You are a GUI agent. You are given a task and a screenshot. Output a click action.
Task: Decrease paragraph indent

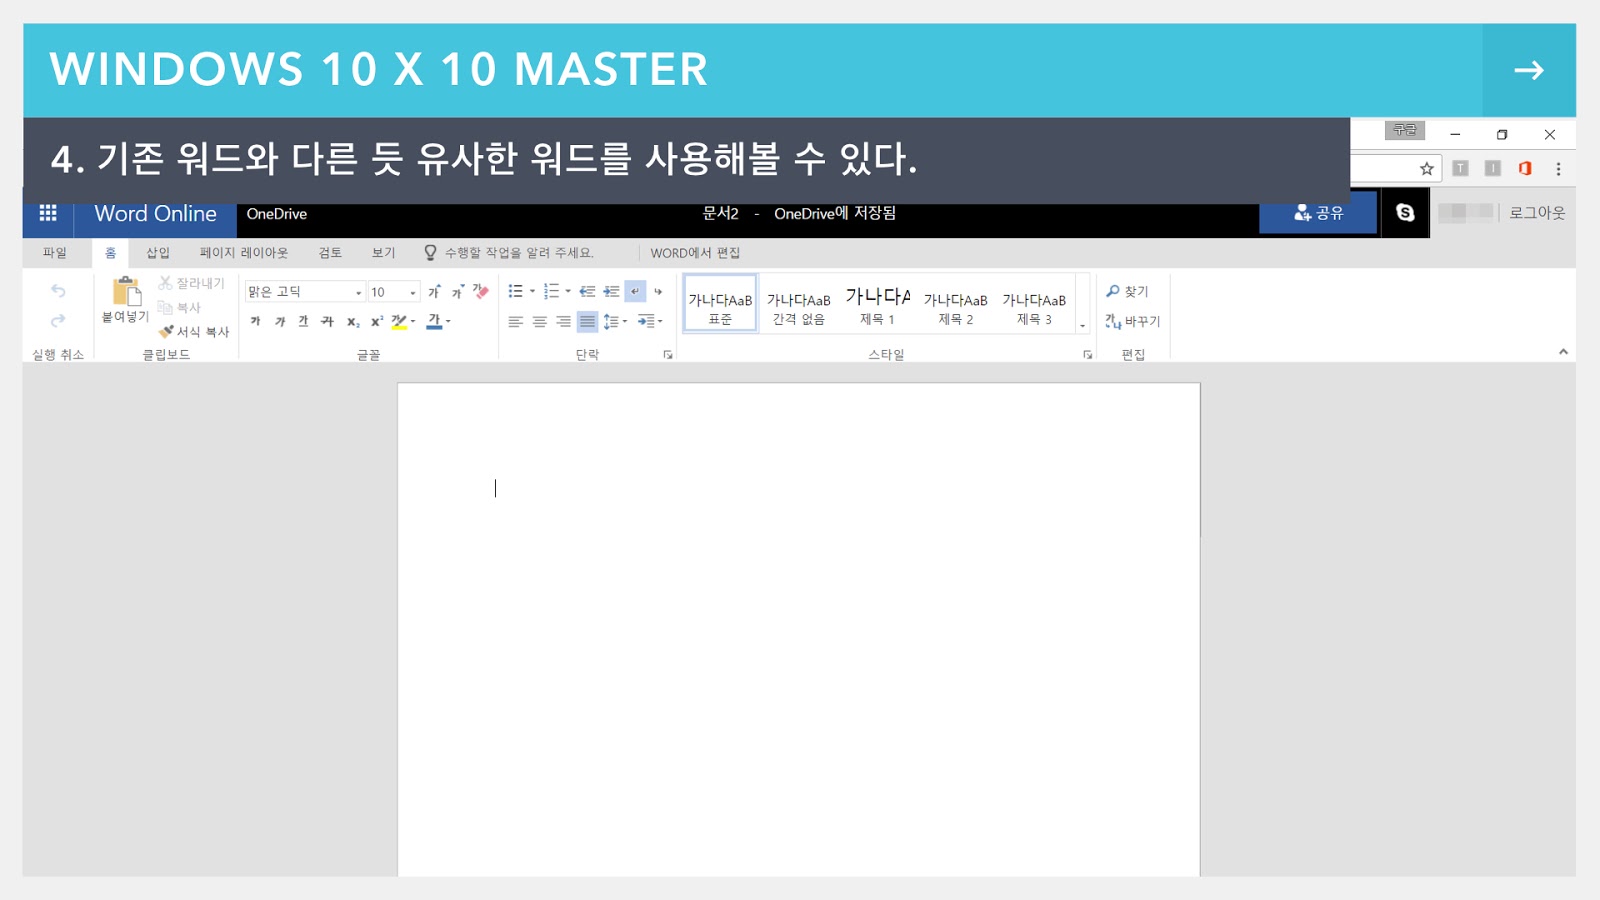pyautogui.click(x=587, y=292)
